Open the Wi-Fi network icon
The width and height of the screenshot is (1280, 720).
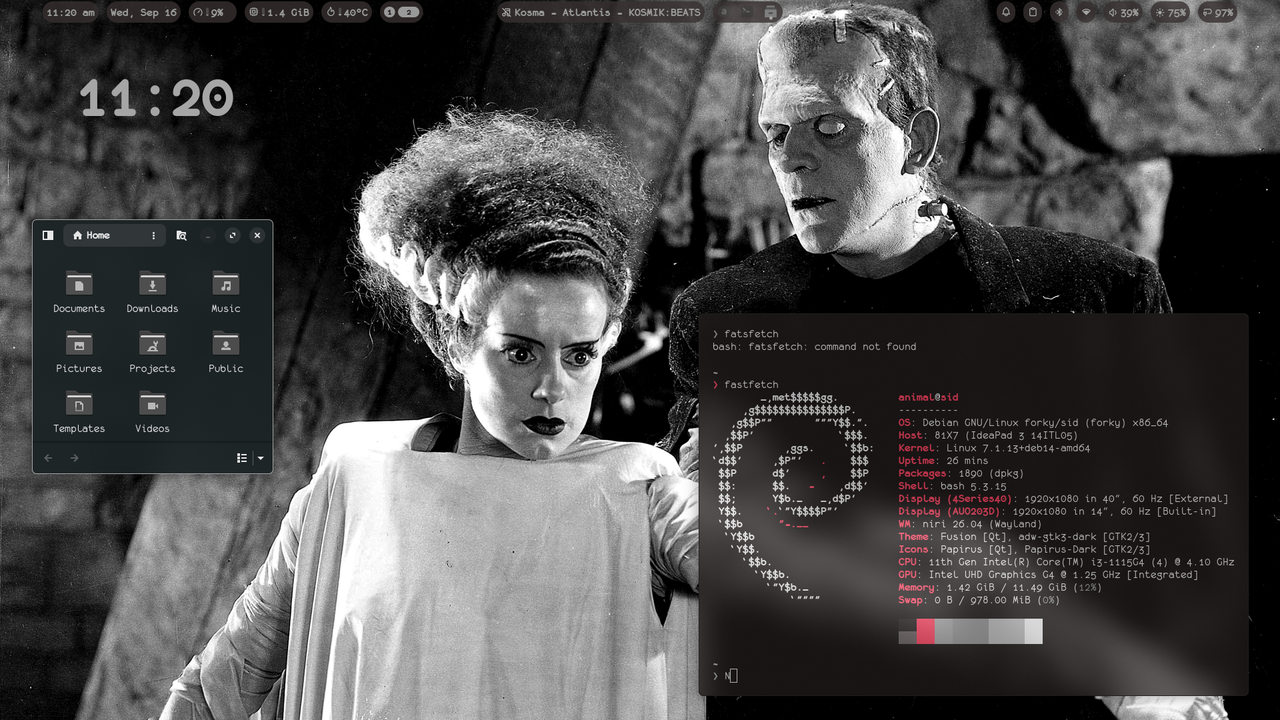[1086, 12]
